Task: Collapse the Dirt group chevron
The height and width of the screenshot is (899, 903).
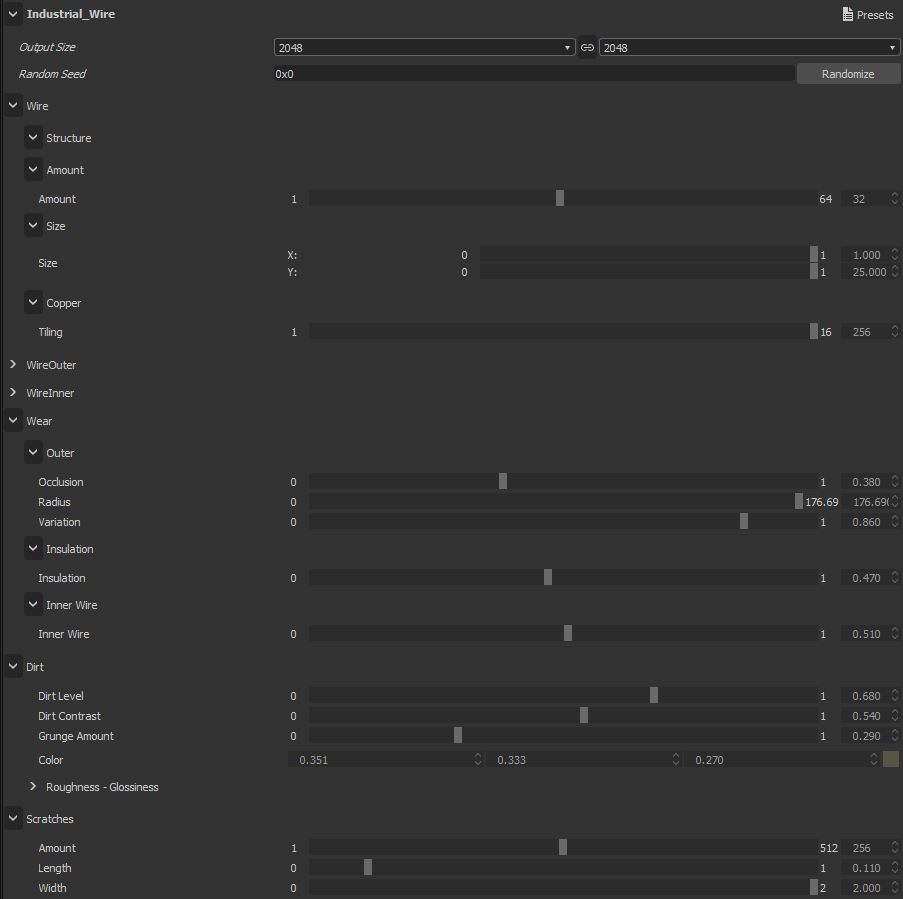Action: point(13,666)
